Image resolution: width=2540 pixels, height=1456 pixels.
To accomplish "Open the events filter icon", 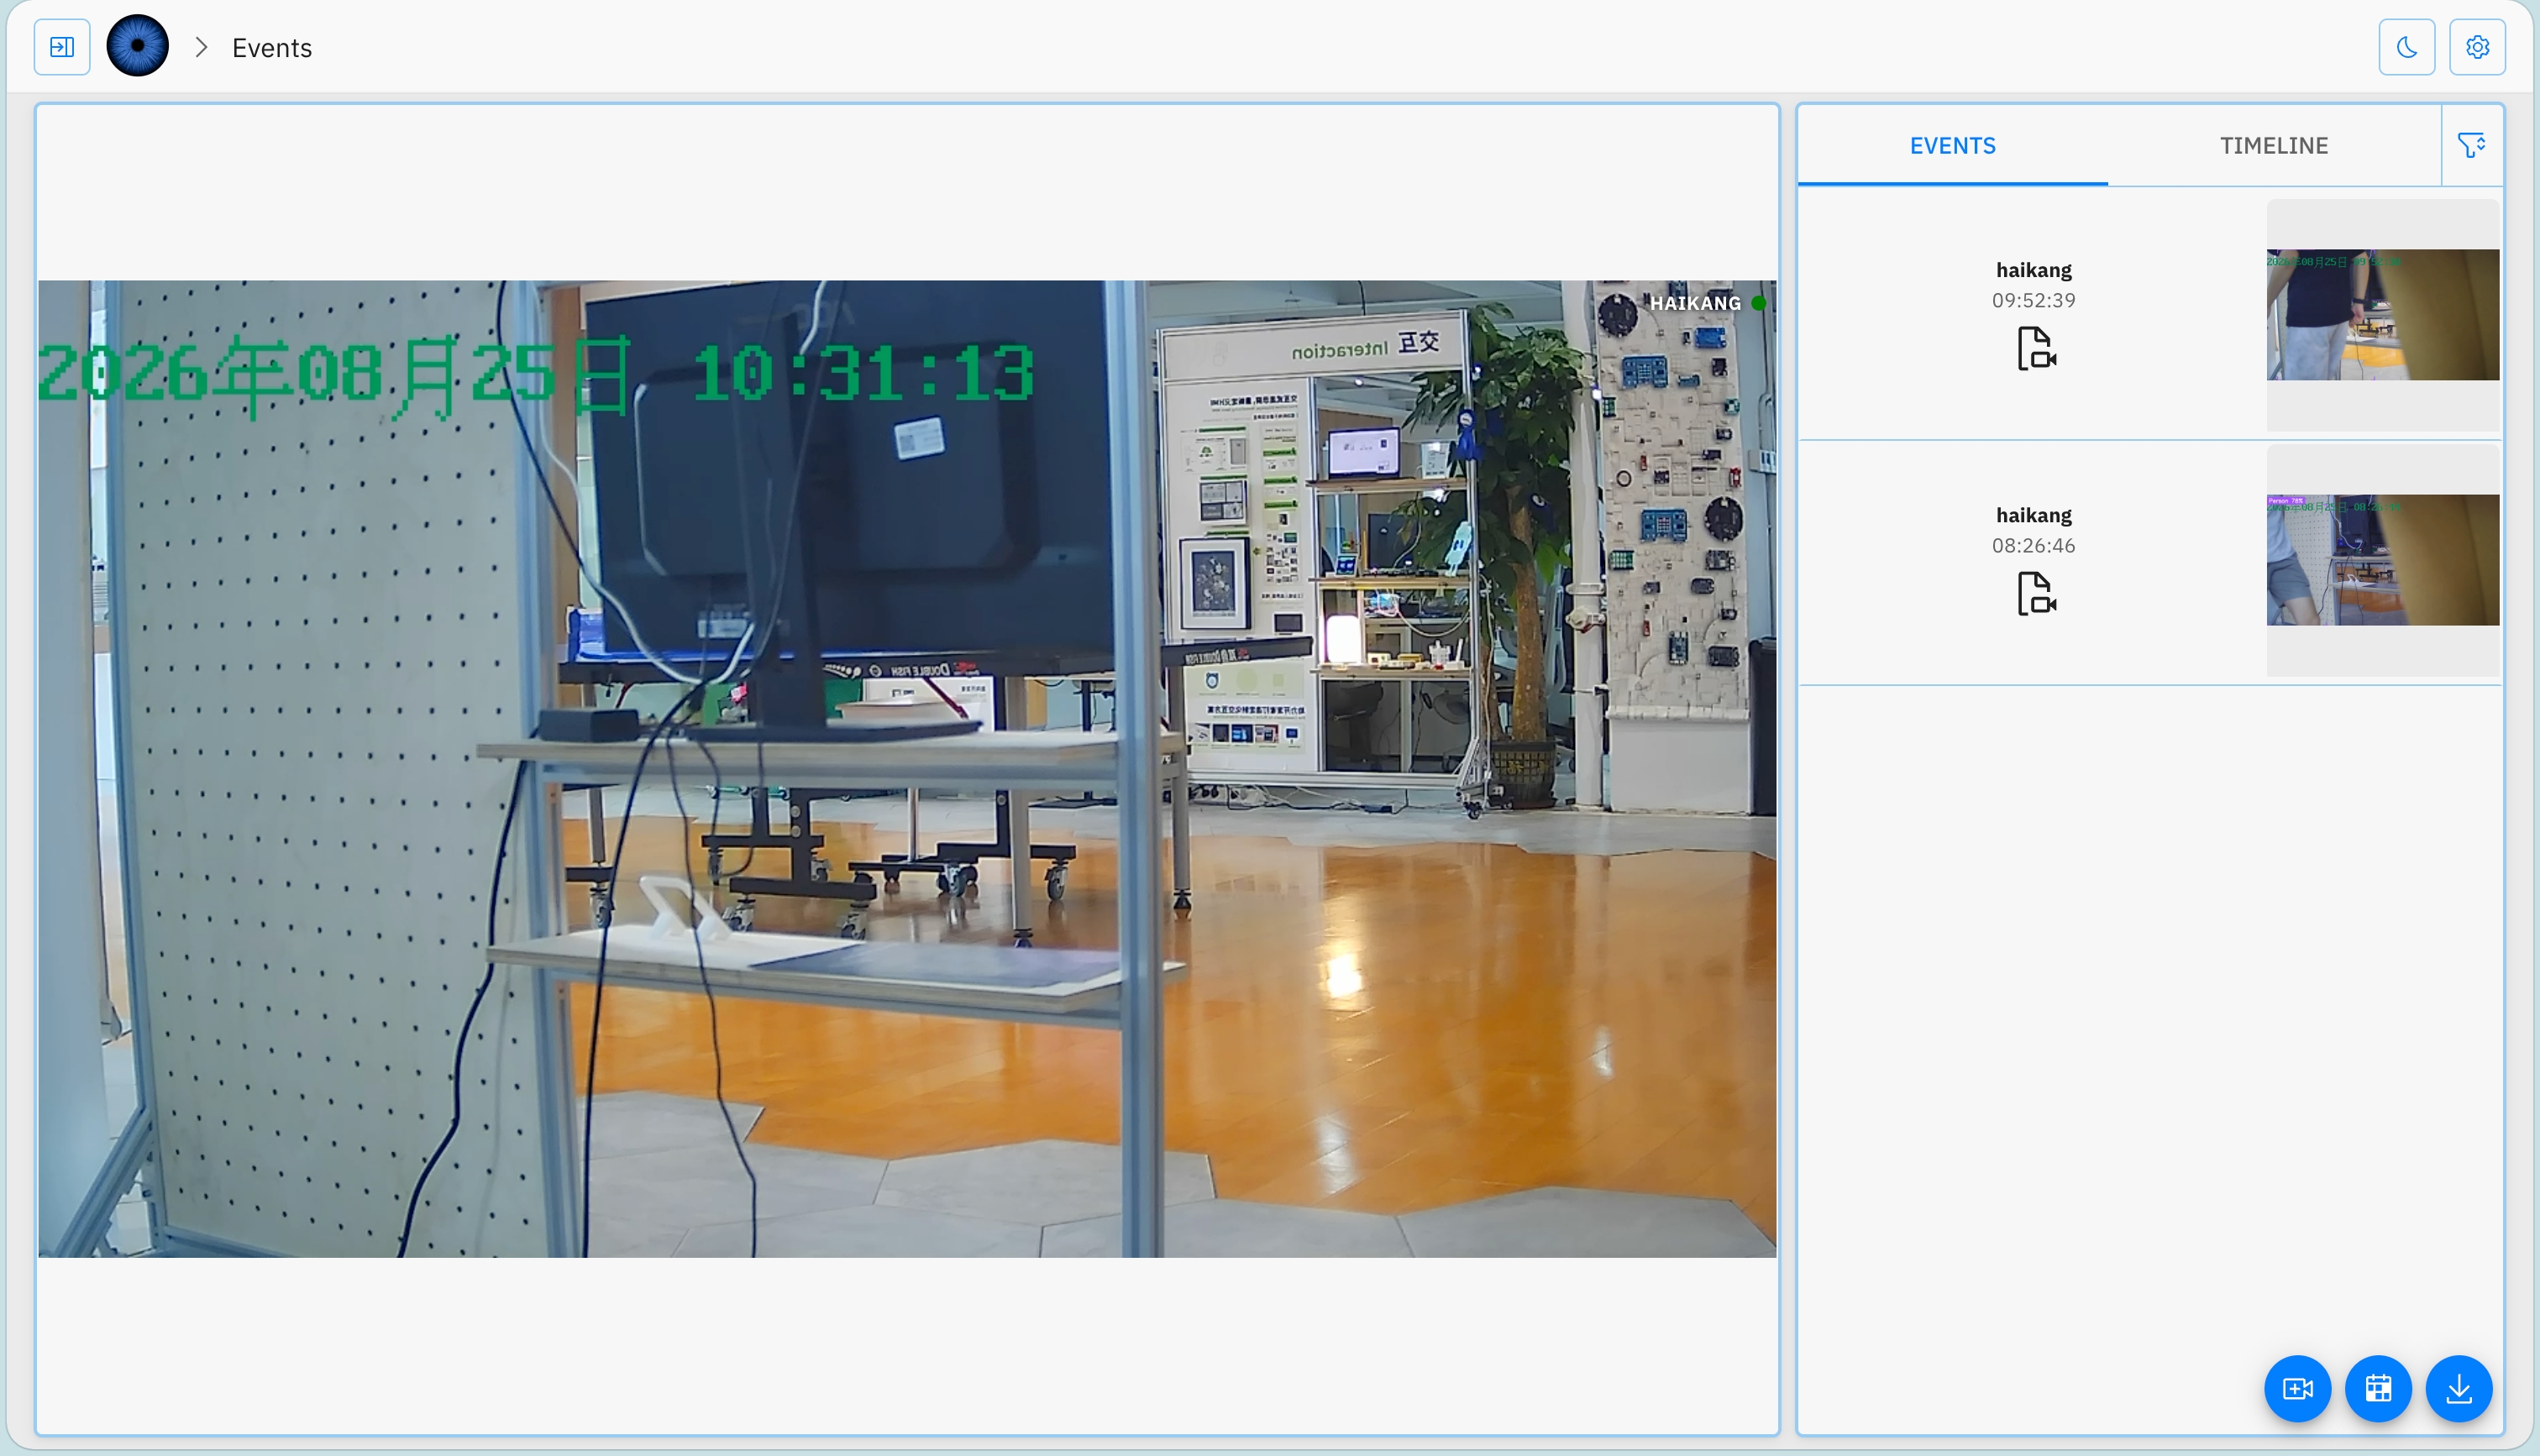I will [x=2472, y=146].
